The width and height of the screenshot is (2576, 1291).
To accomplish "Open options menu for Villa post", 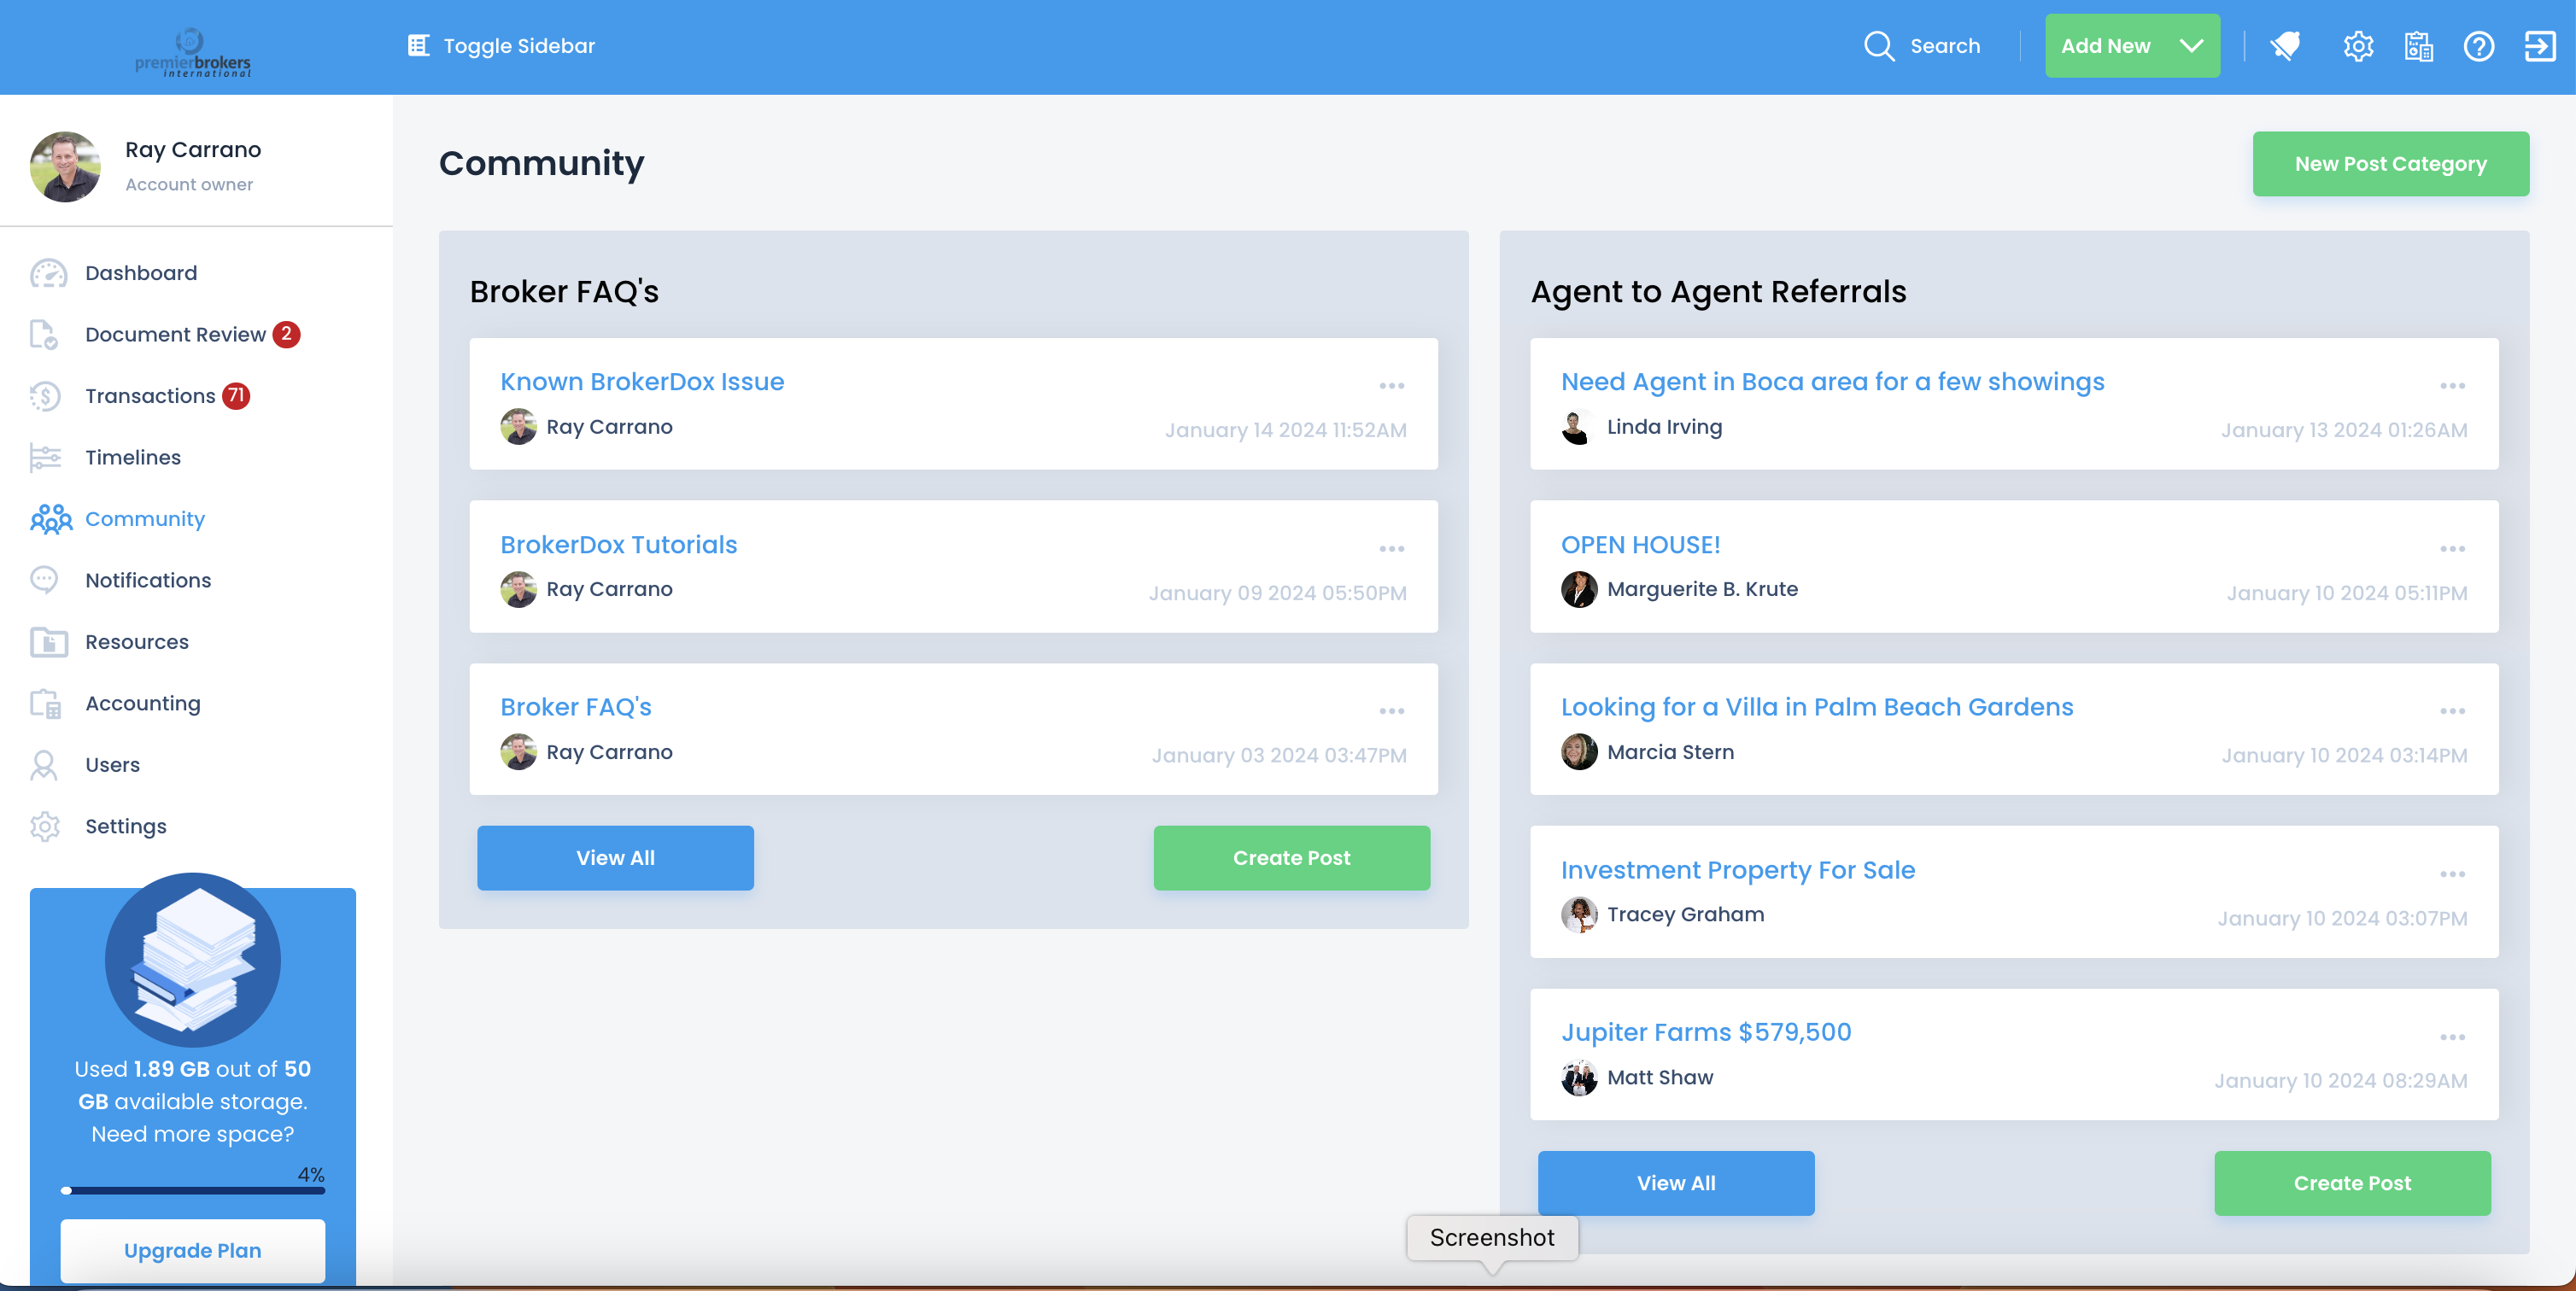I will coord(2452,711).
